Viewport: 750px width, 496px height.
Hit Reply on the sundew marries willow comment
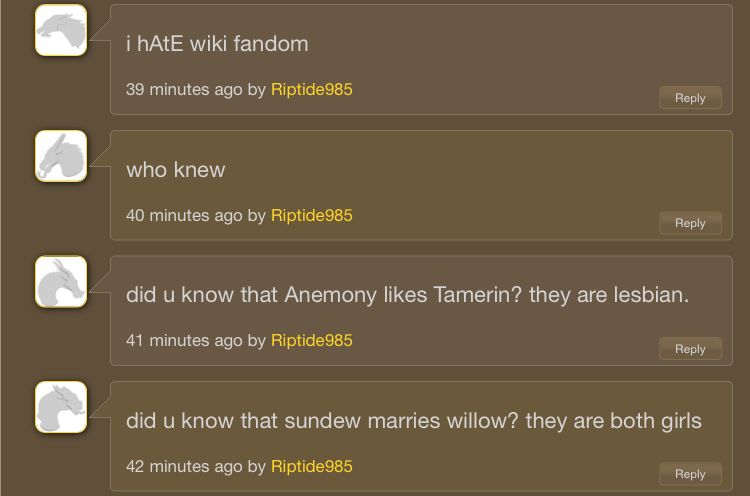pos(690,474)
